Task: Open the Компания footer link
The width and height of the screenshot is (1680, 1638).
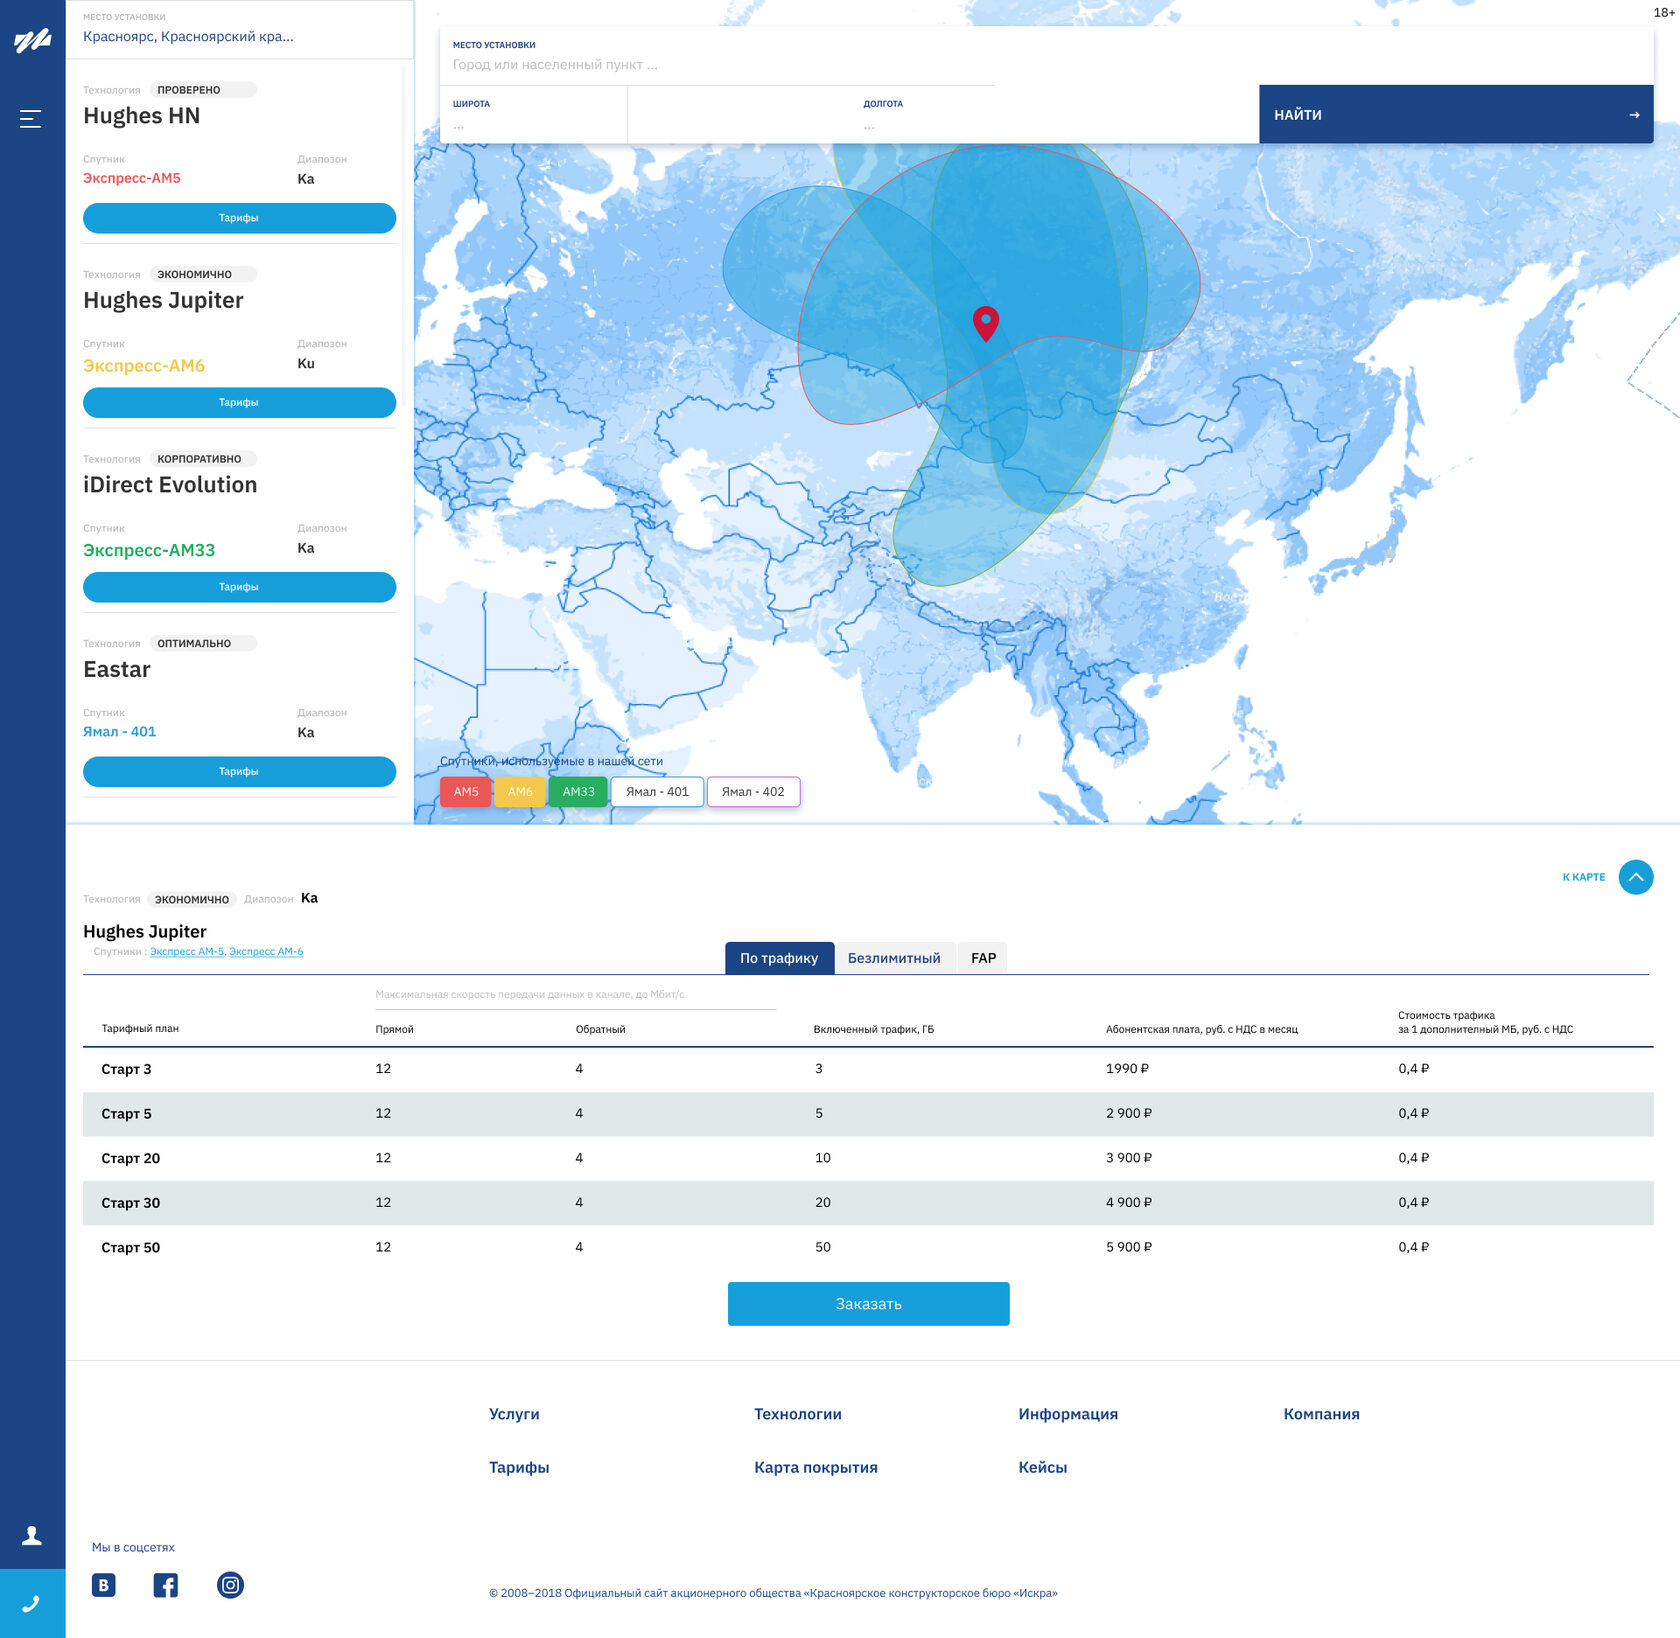Action: (1321, 1414)
